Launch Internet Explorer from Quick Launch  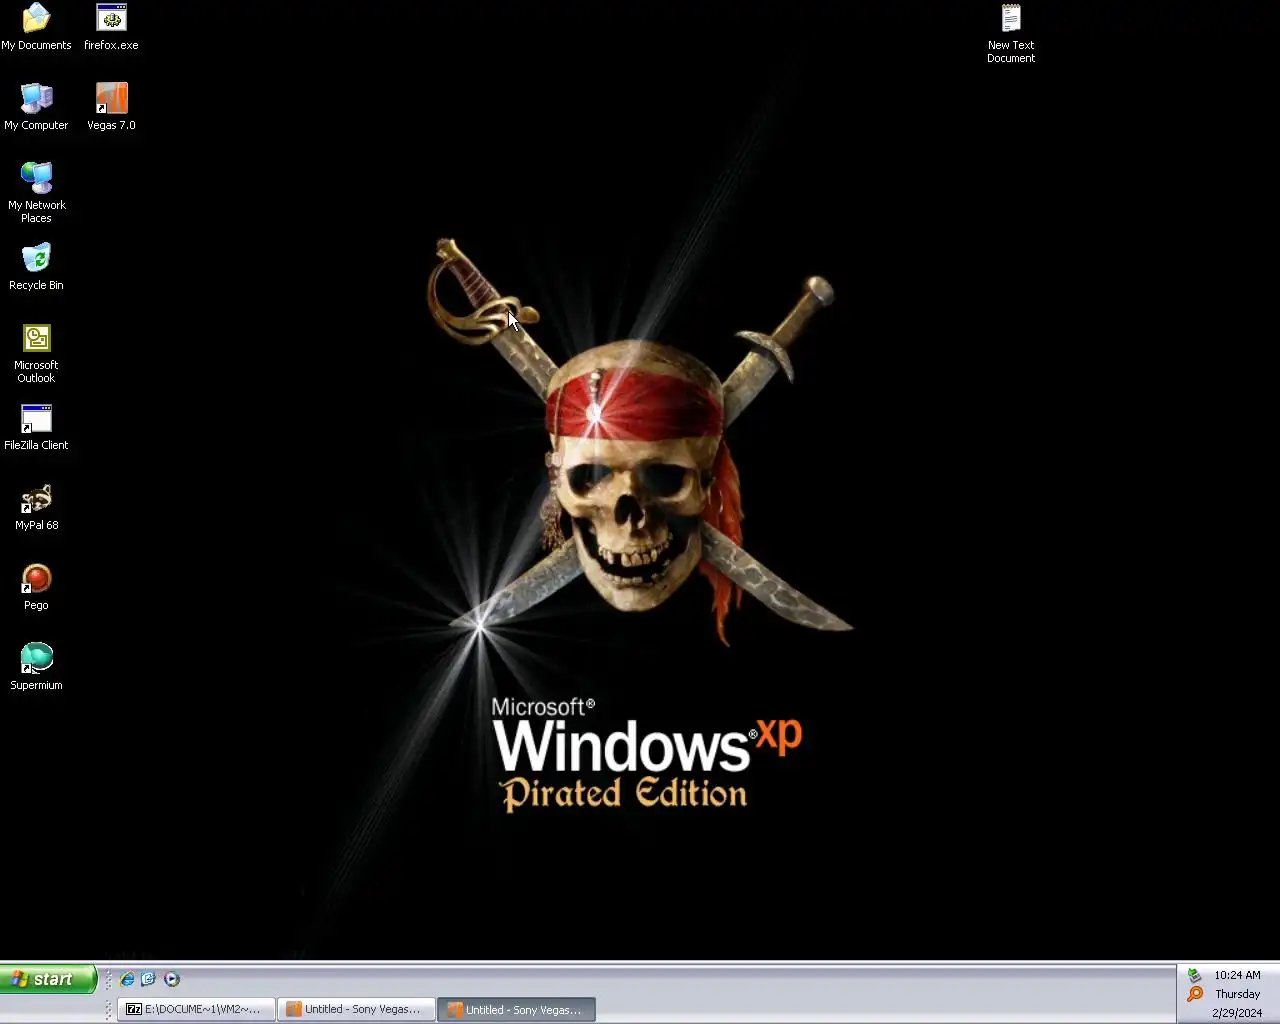127,979
